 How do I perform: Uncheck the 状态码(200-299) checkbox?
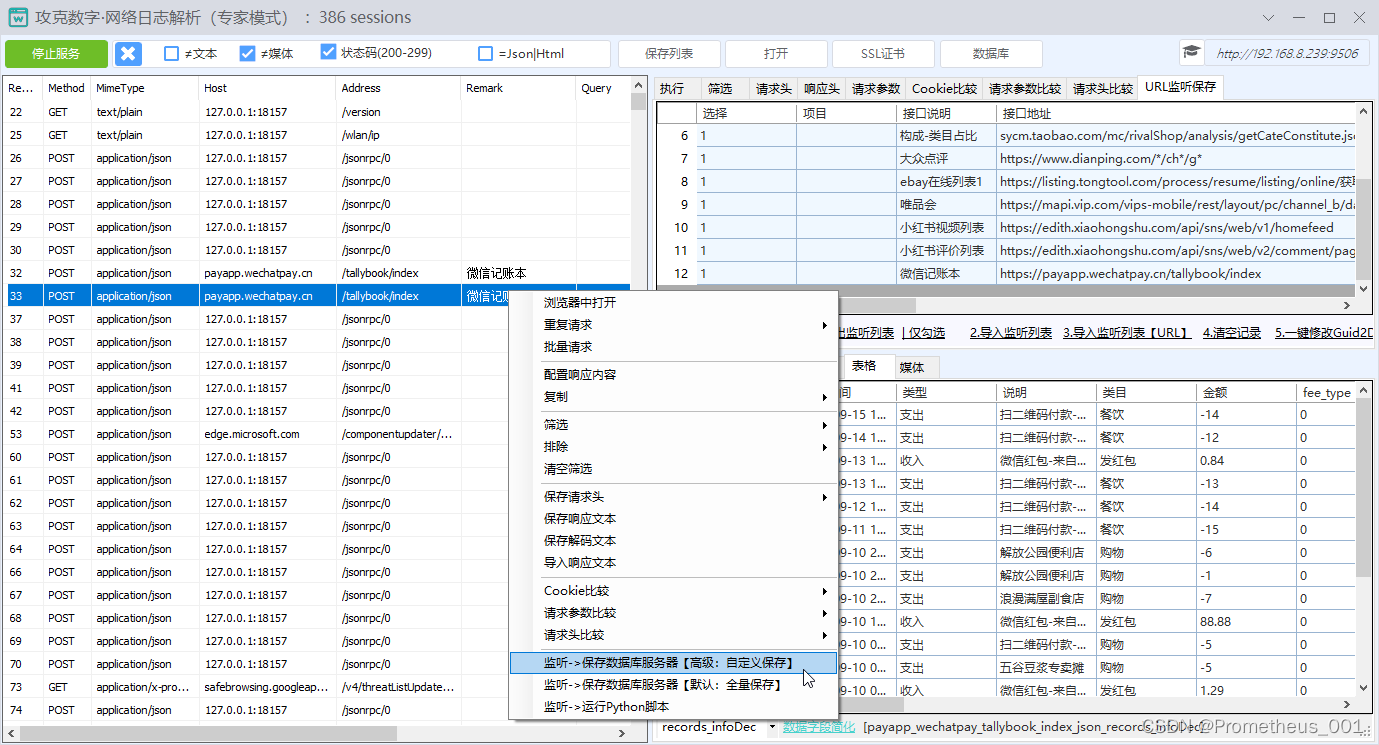(327, 53)
